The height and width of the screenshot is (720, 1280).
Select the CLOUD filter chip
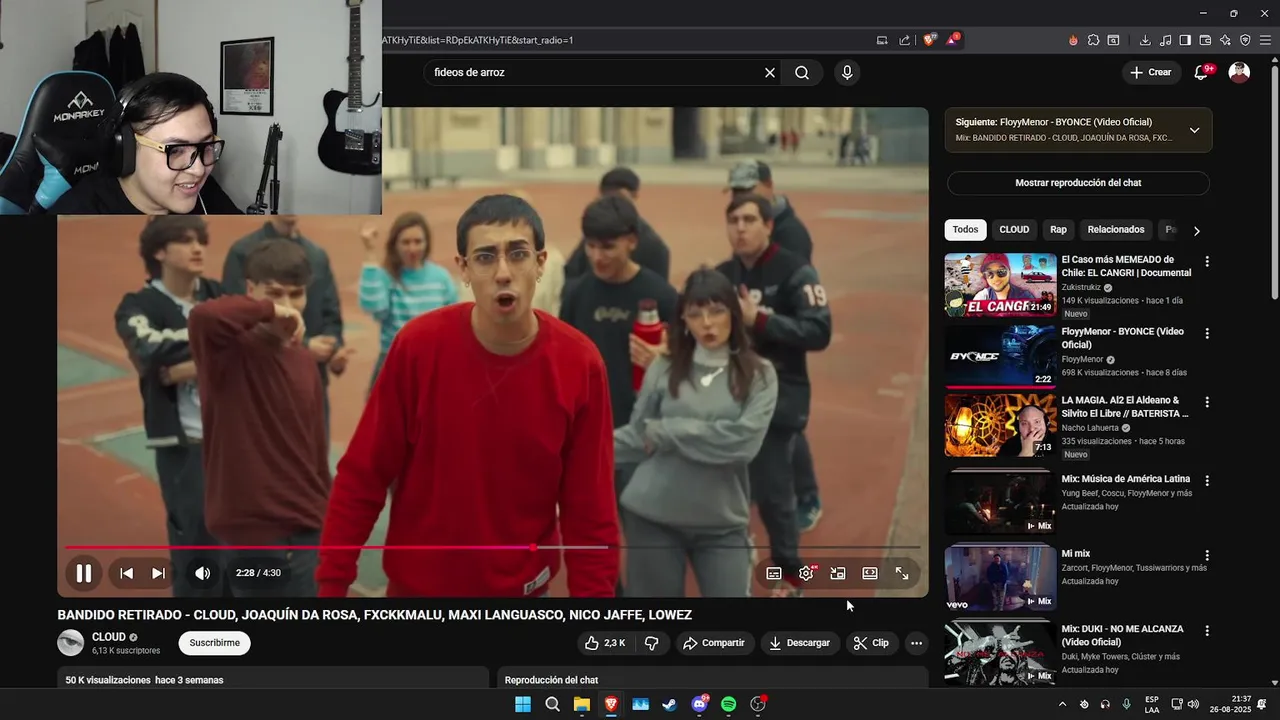tap(1014, 230)
